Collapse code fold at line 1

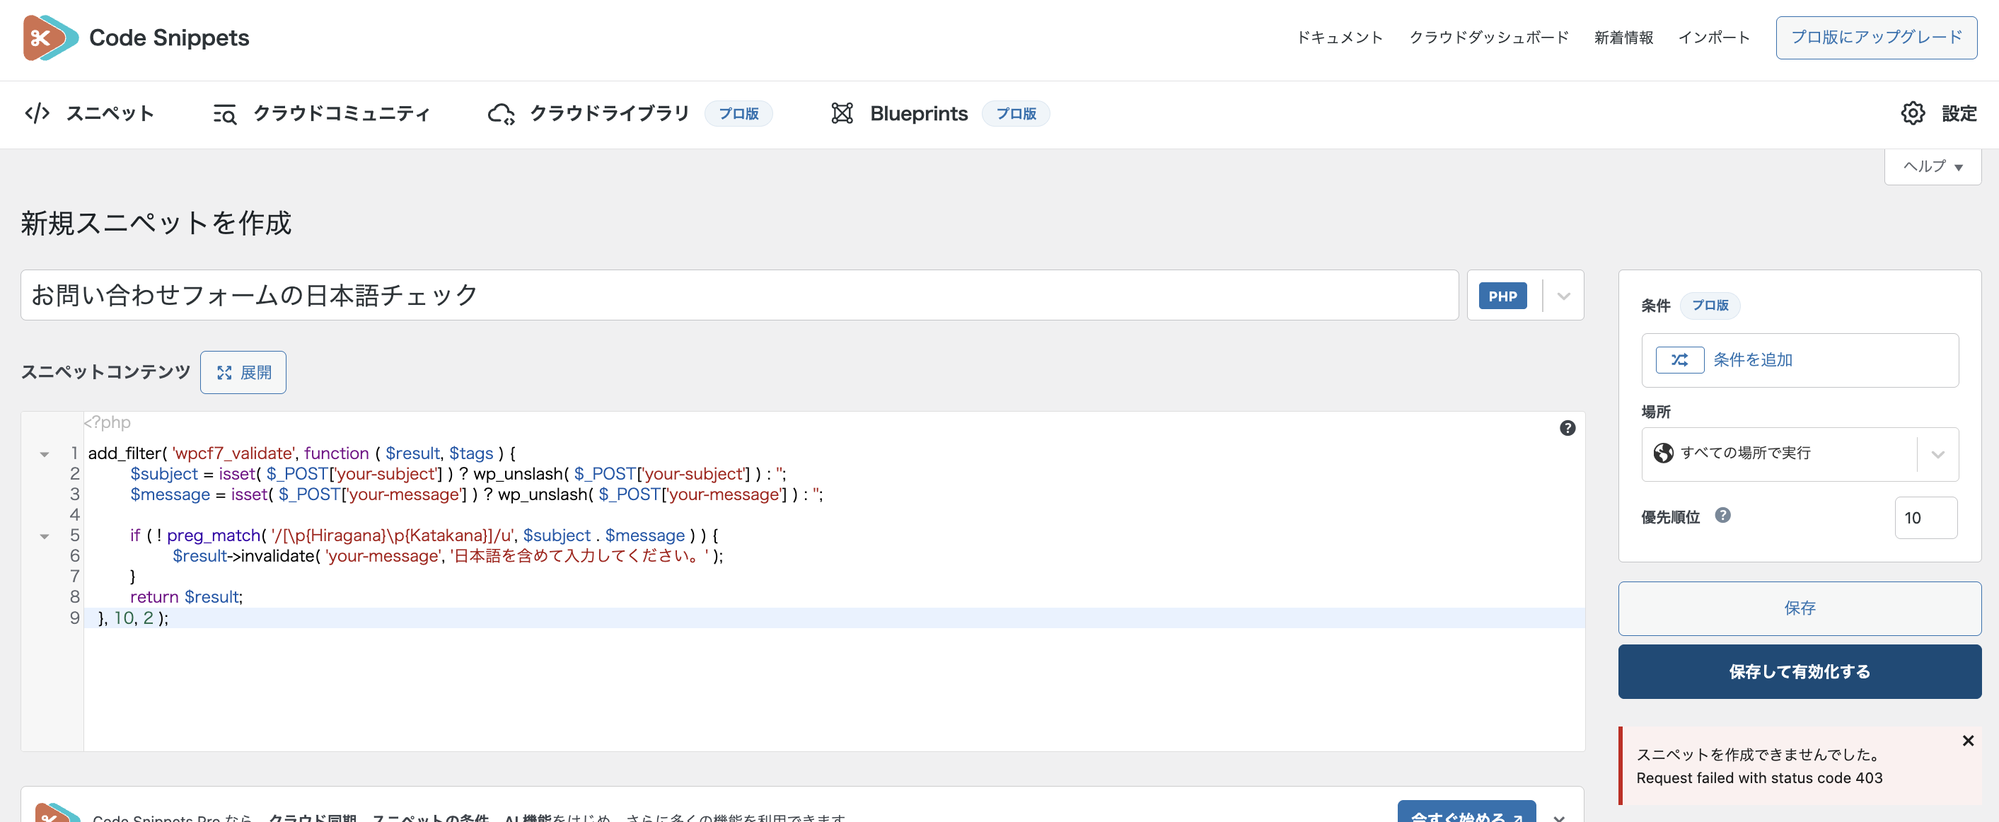pyautogui.click(x=44, y=455)
